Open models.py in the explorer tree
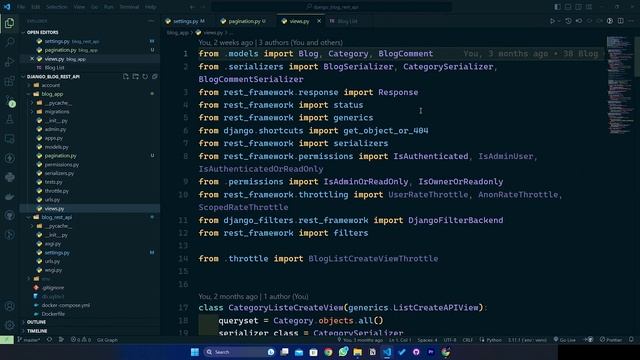Image resolution: width=640 pixels, height=360 pixels. 56,147
